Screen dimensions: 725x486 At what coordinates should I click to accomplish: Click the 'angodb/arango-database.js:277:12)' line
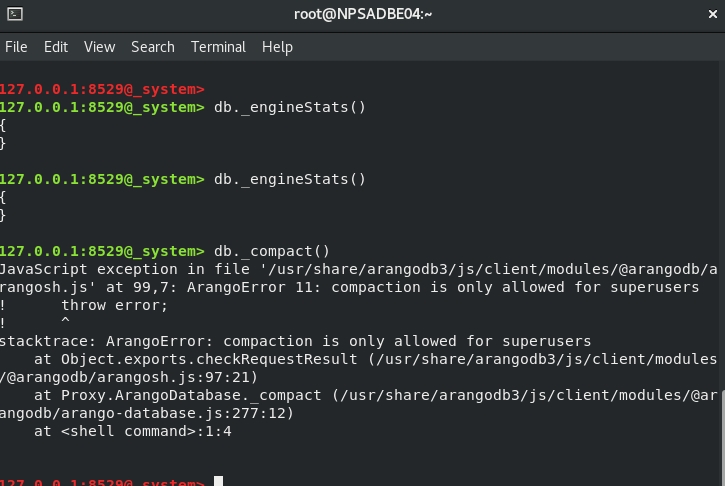tap(147, 413)
